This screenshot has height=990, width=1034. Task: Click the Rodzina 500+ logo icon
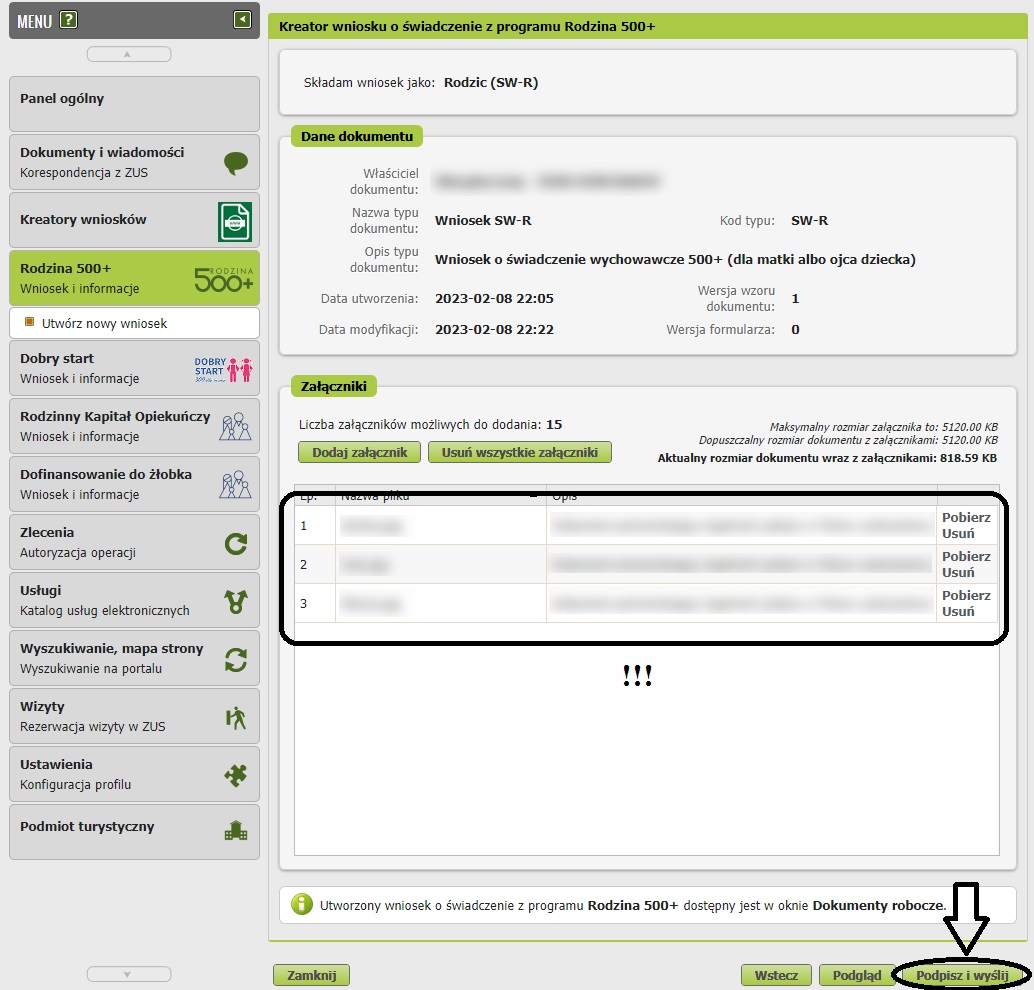(x=224, y=279)
